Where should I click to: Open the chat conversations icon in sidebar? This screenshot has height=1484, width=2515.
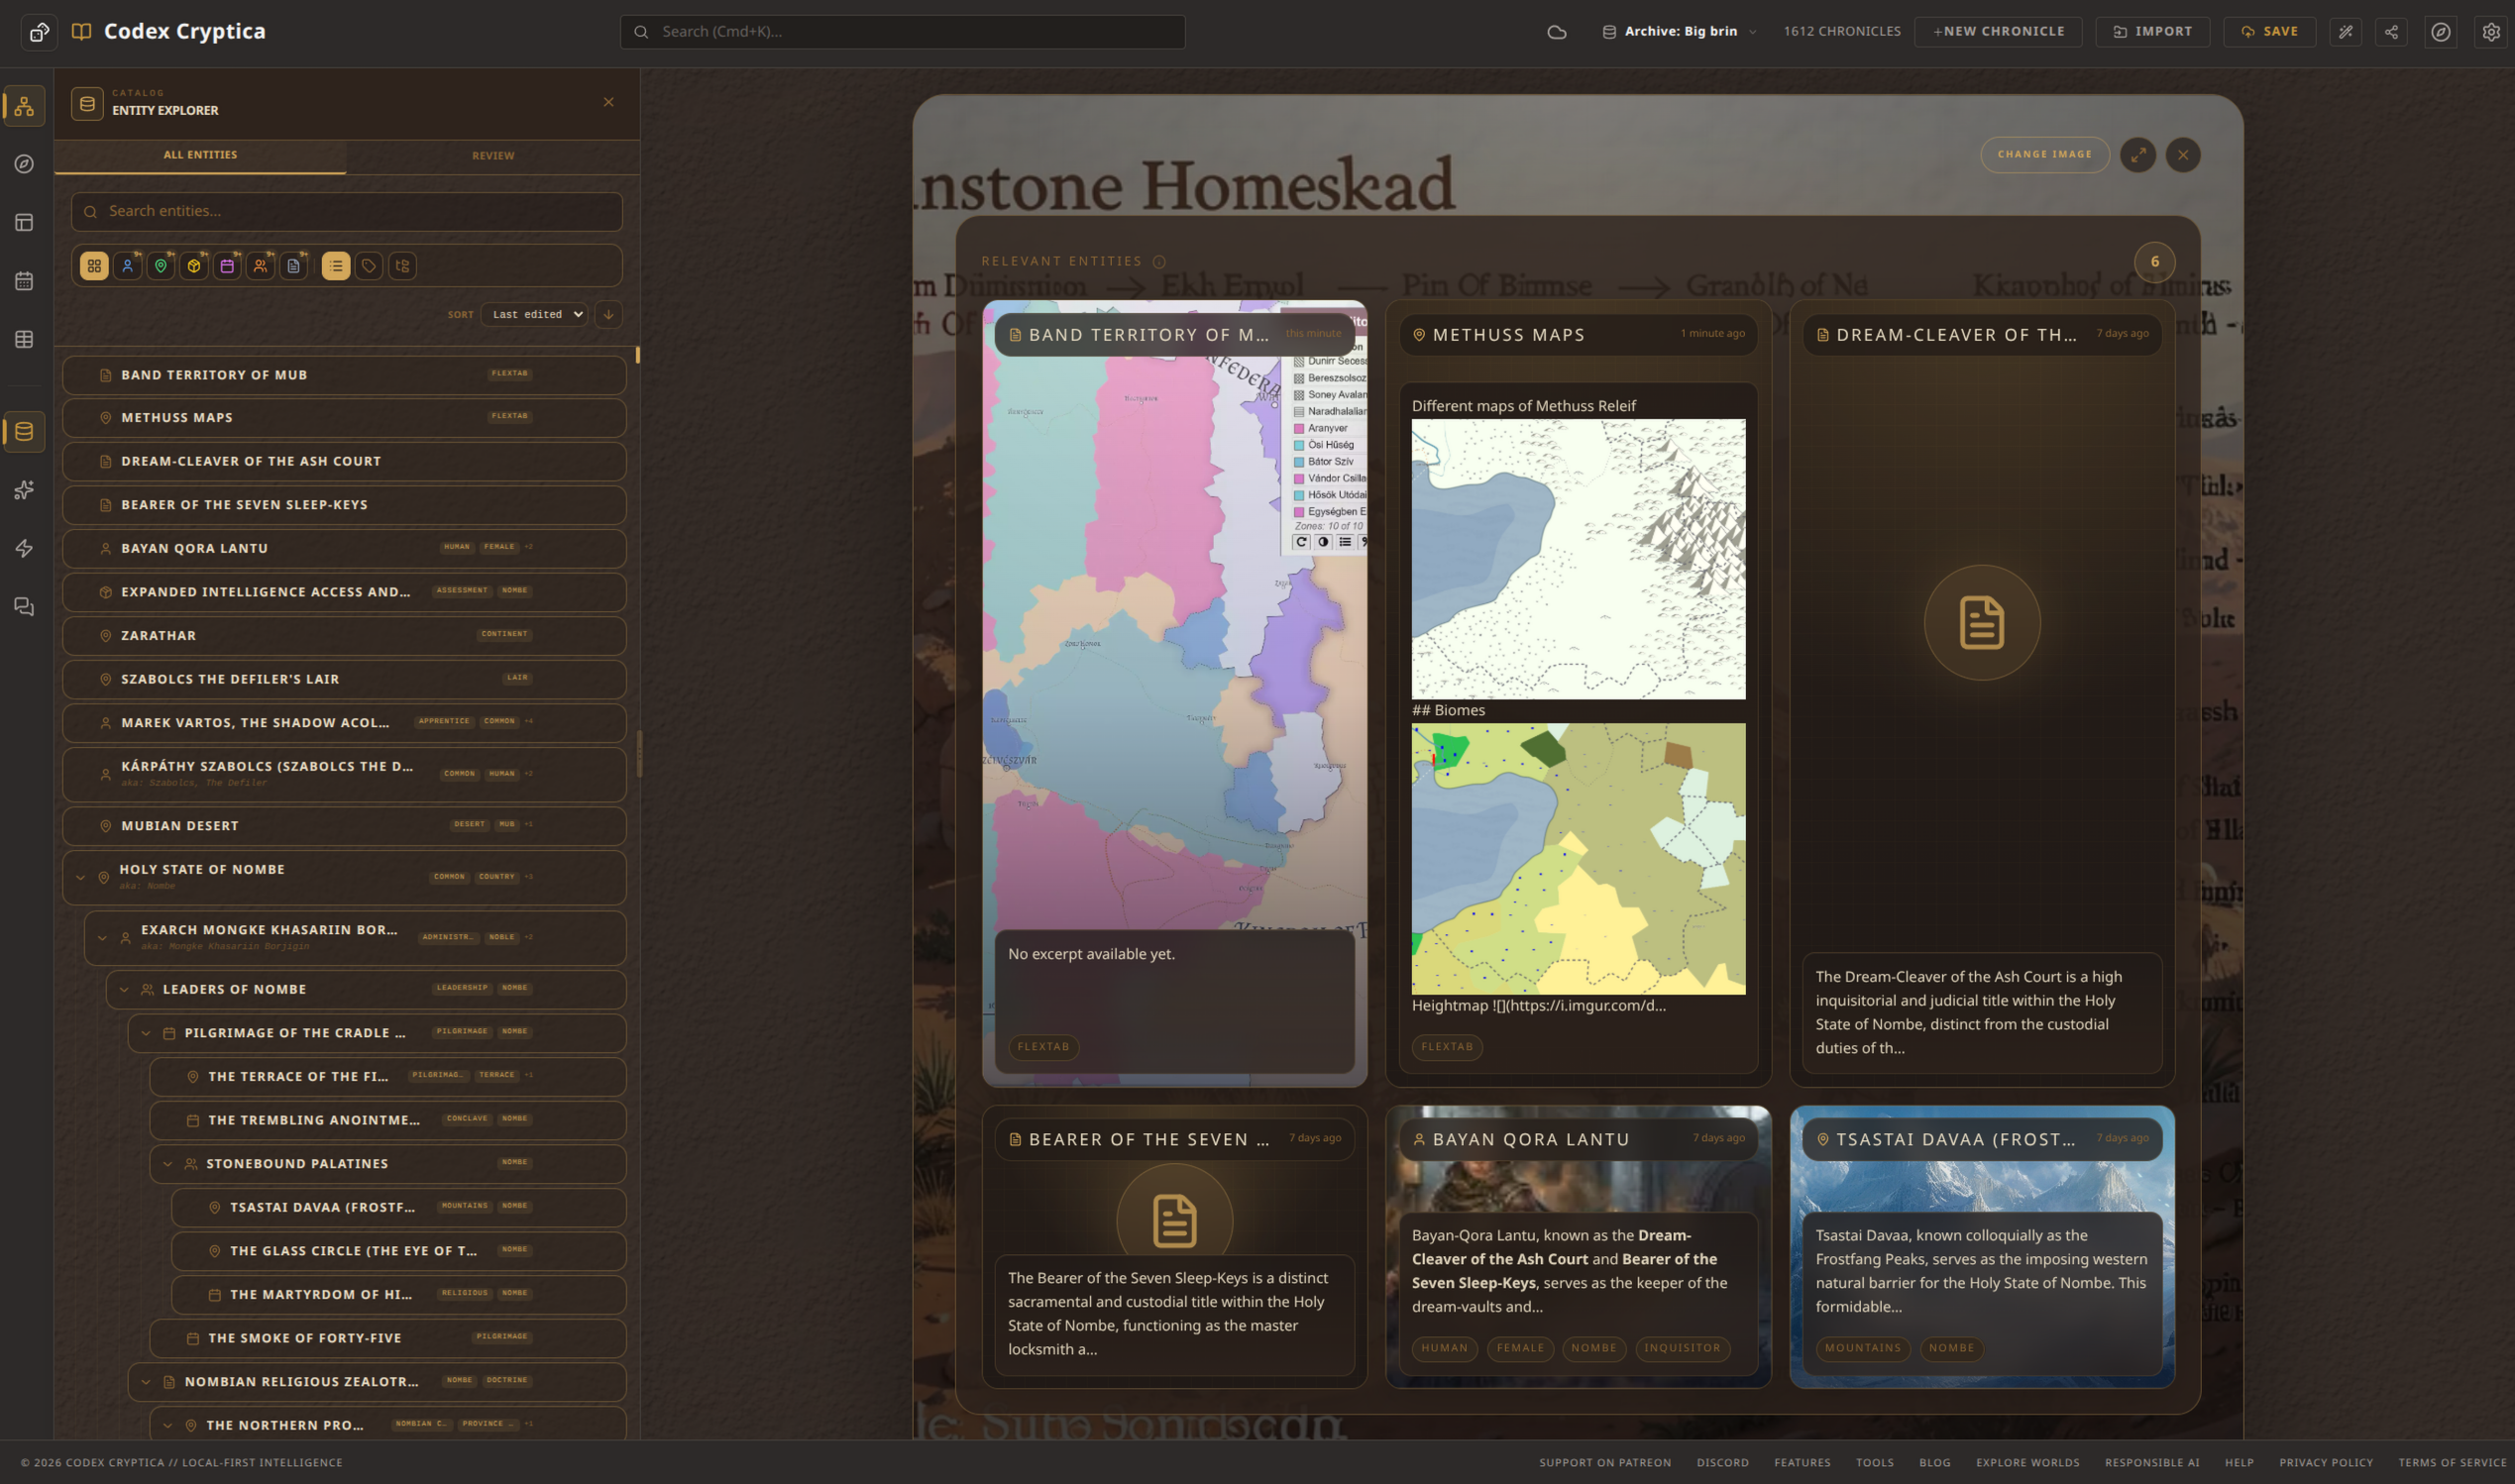click(x=24, y=607)
